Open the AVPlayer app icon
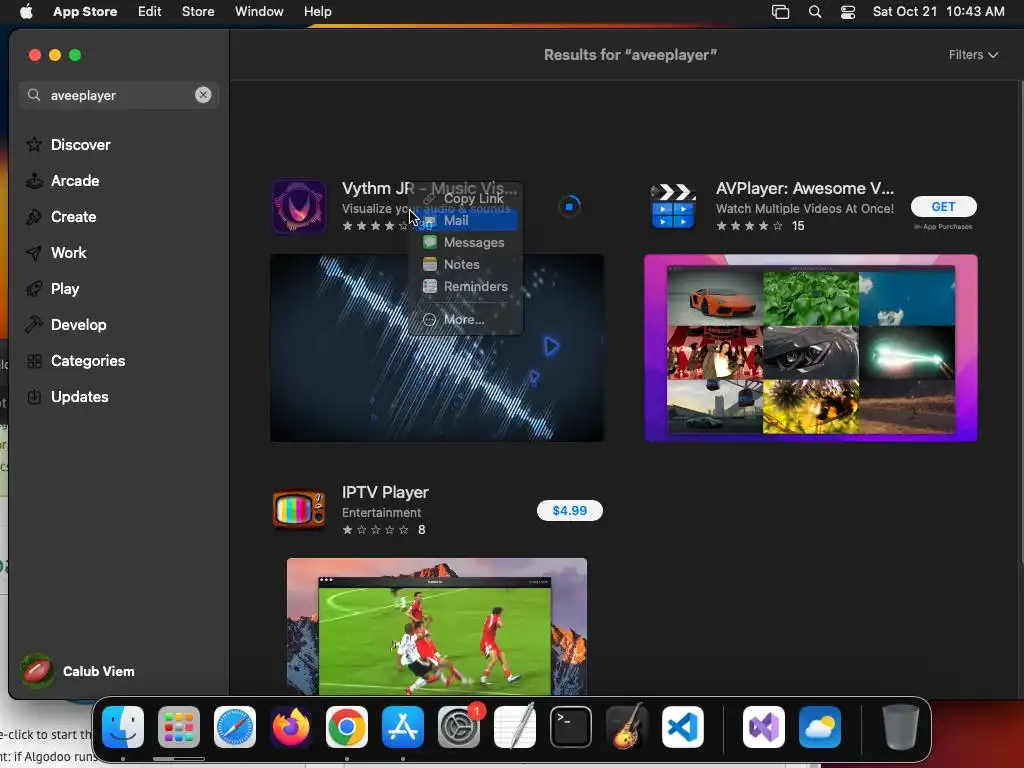1024x768 pixels. pos(673,207)
